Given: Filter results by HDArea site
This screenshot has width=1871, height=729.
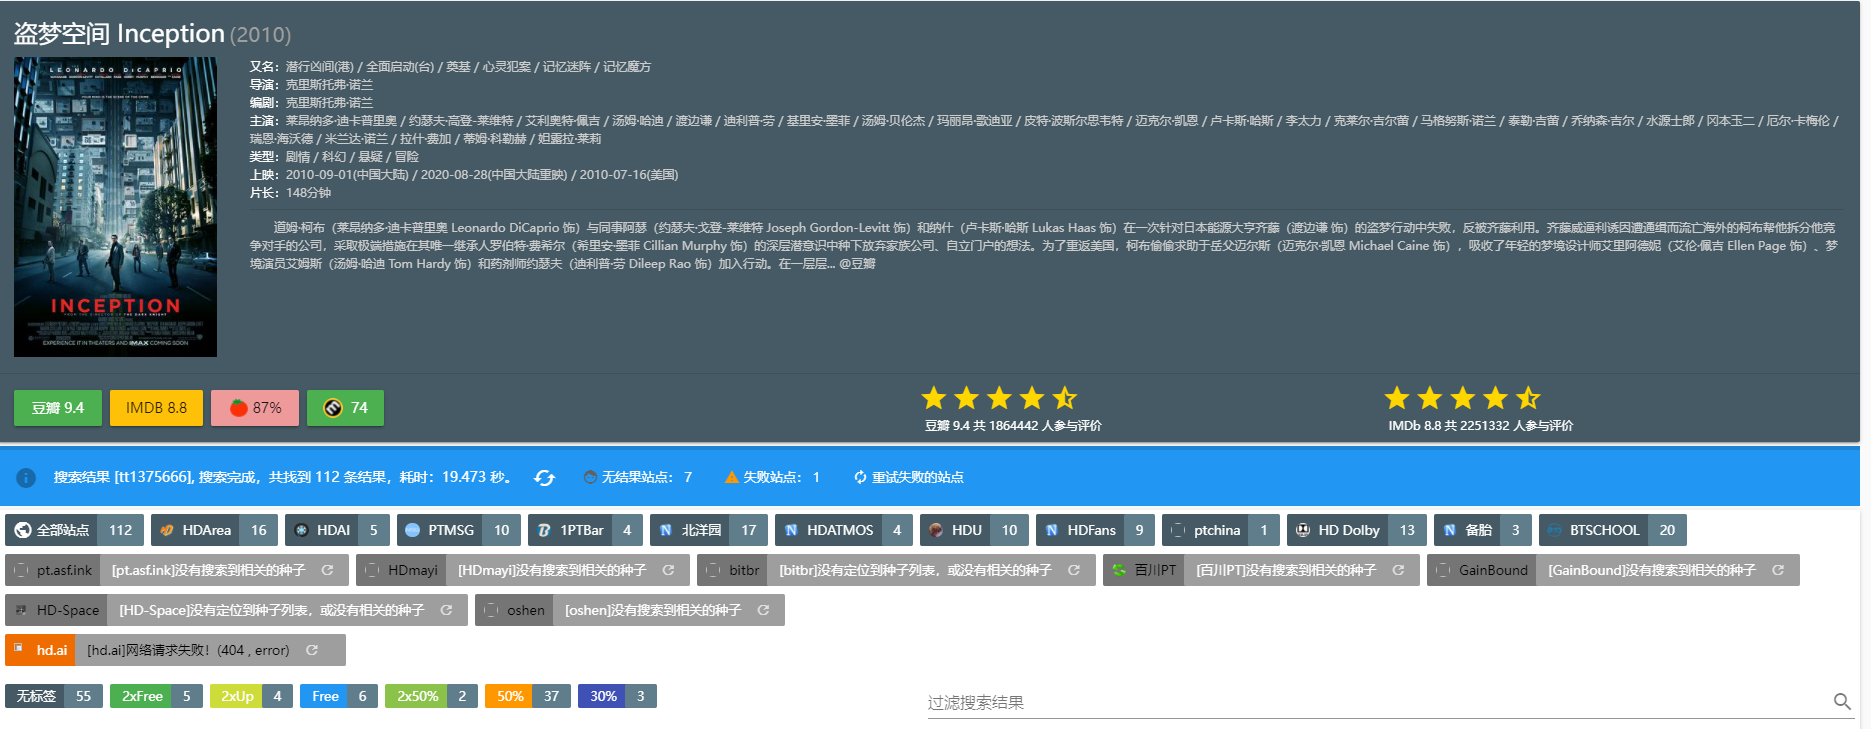Looking at the screenshot, I should [215, 530].
